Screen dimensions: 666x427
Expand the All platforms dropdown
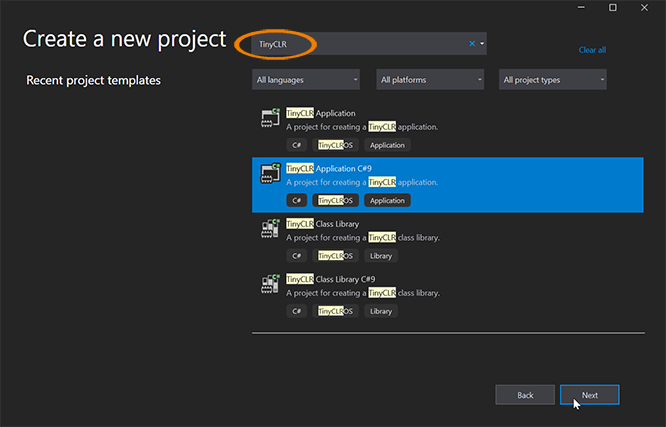click(430, 79)
